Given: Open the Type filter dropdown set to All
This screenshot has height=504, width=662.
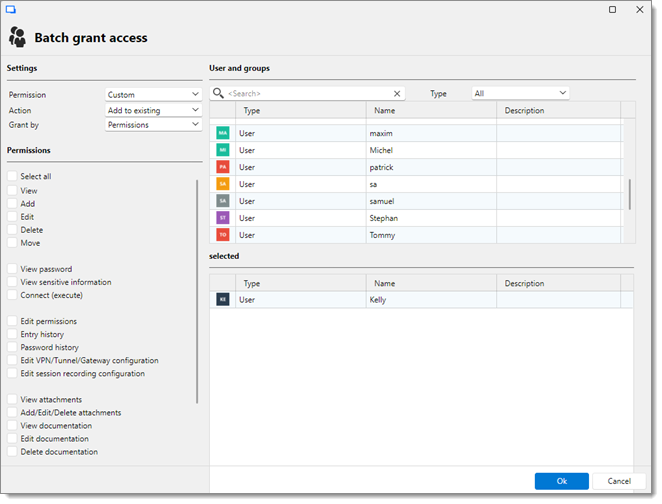Looking at the screenshot, I should (520, 93).
